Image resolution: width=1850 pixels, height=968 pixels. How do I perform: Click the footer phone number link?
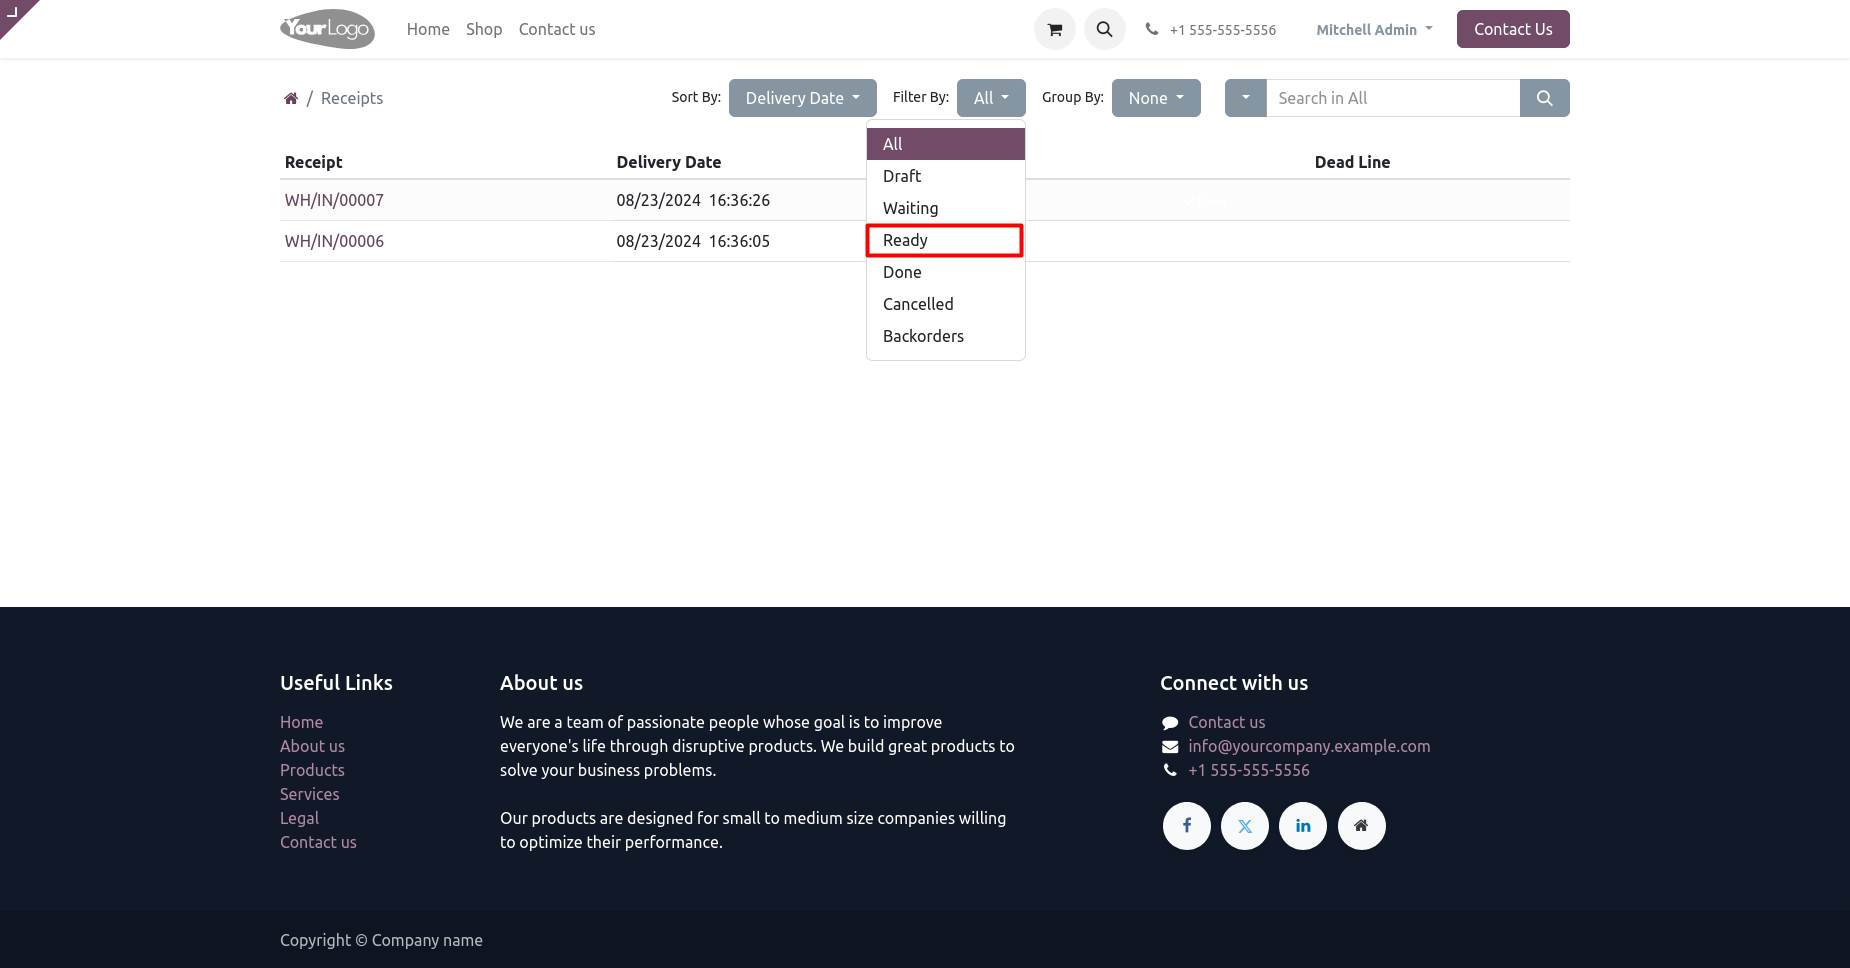[1249, 770]
